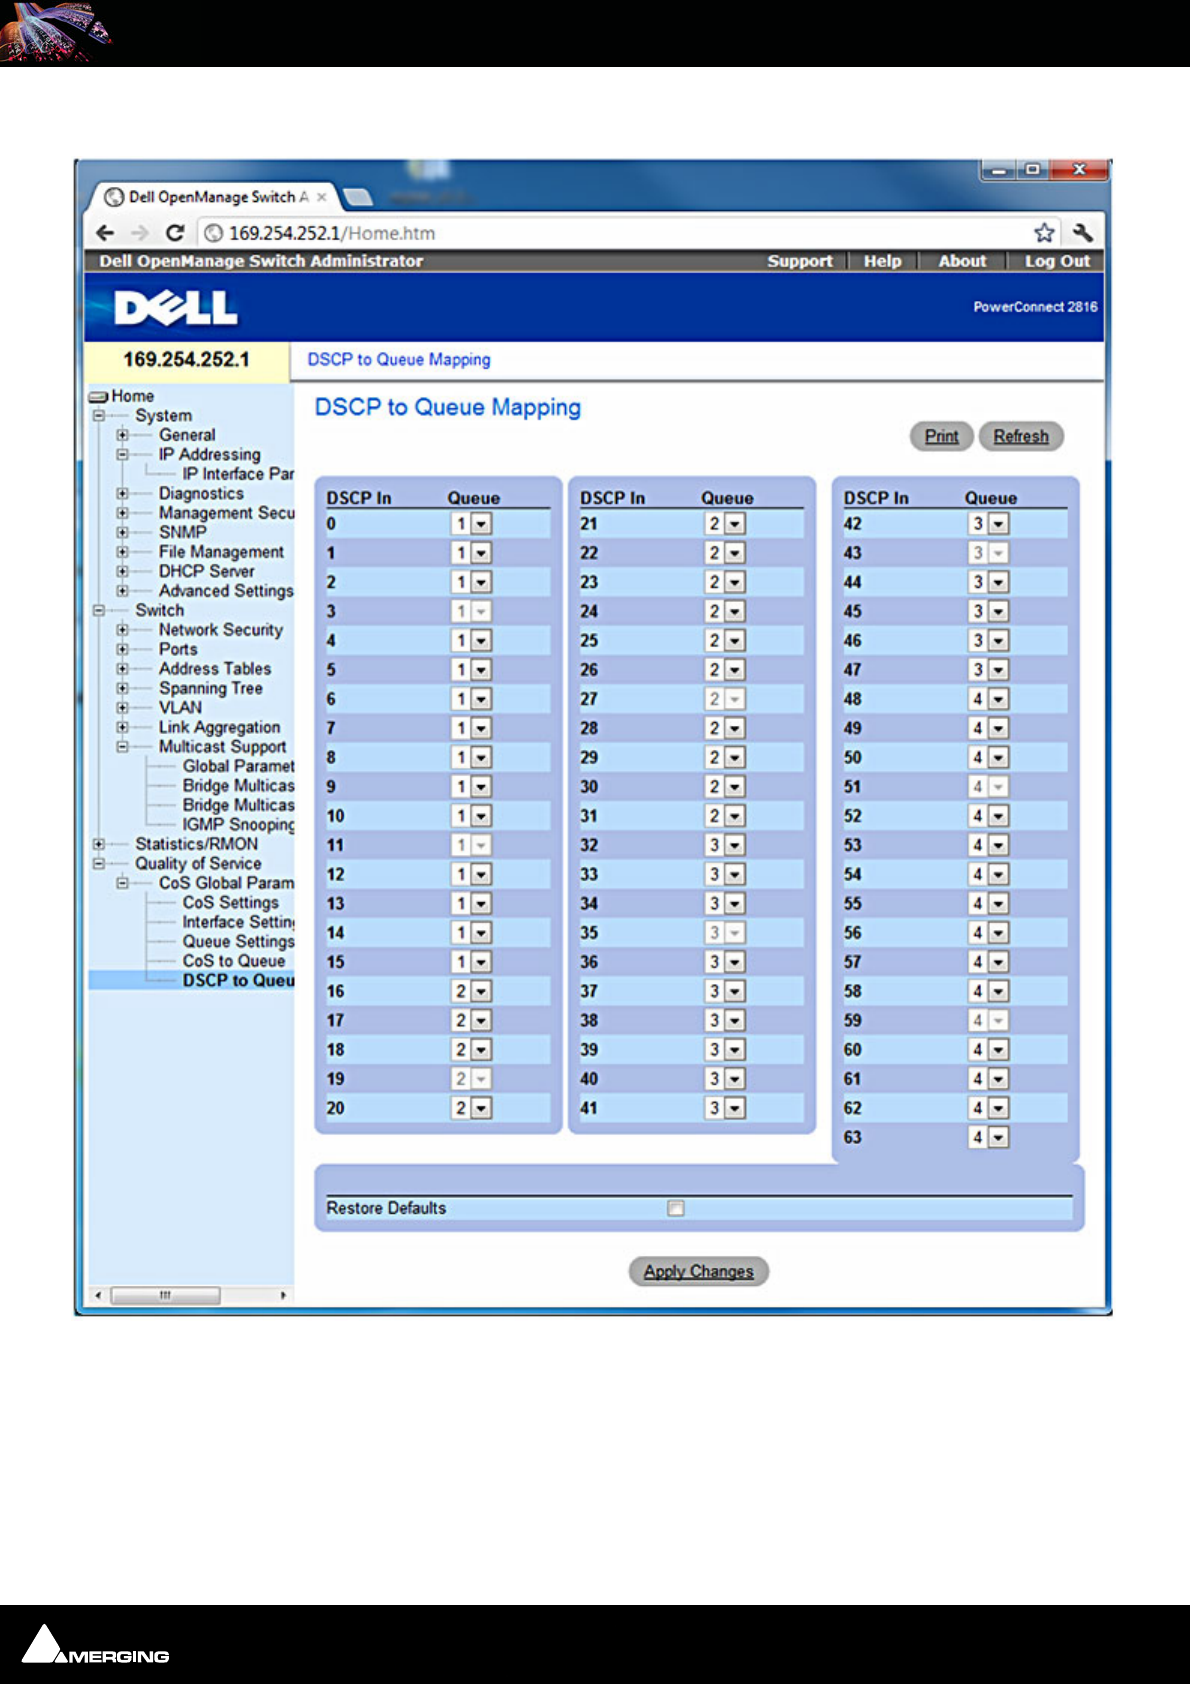This screenshot has width=1190, height=1684.
Task: Open Queue dropdown for DSCP 21
Action: tap(725, 524)
